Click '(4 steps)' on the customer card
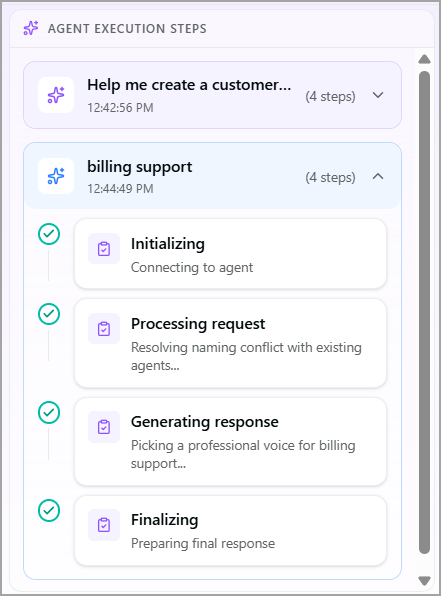Image resolution: width=441 pixels, height=596 pixels. click(330, 96)
